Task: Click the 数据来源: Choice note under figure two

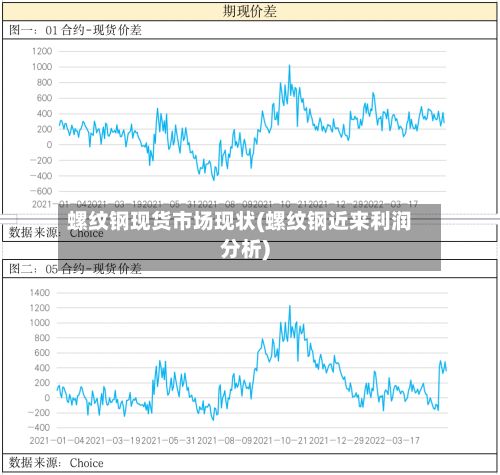Action: [56, 463]
